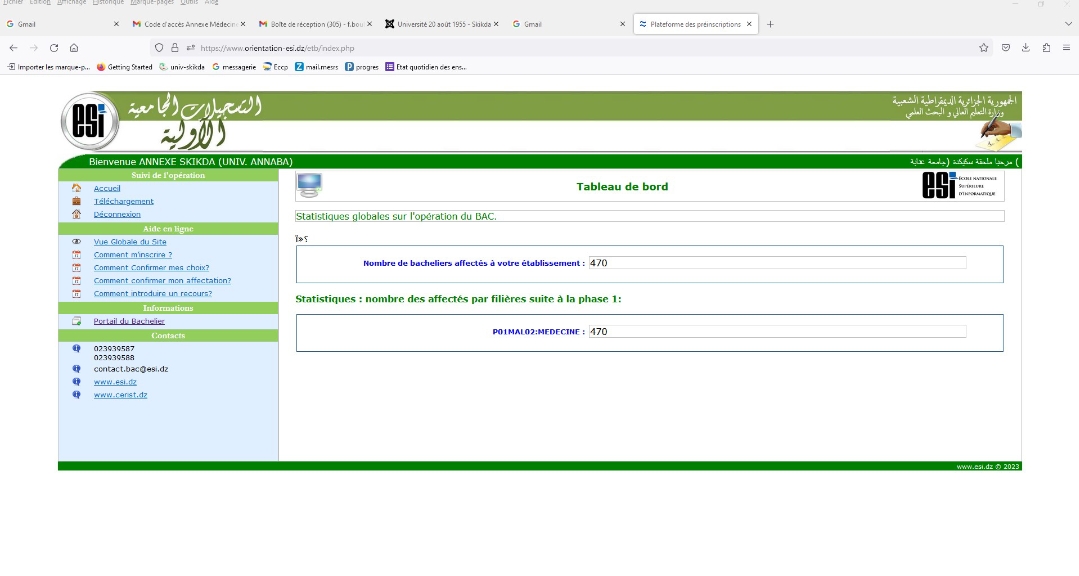Reload the page with the refresh icon
The height and width of the screenshot is (576, 1079).
(54, 47)
